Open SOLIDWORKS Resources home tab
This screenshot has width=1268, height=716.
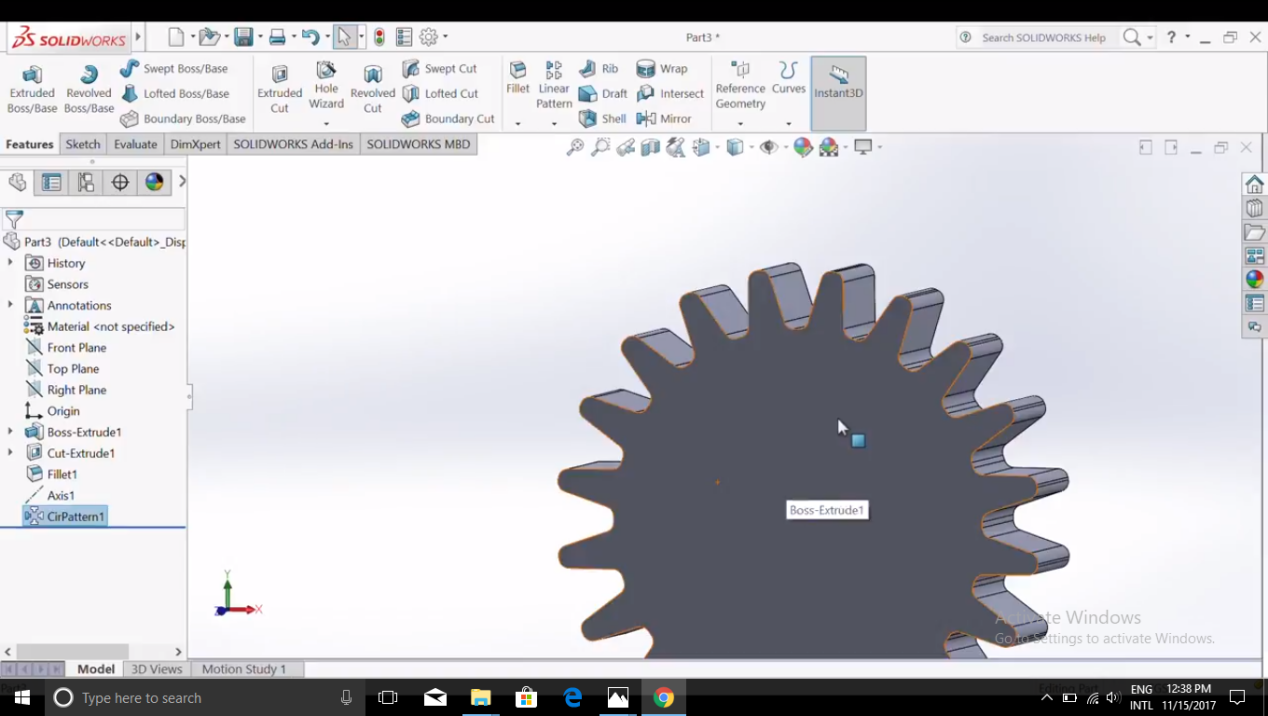click(x=1254, y=184)
